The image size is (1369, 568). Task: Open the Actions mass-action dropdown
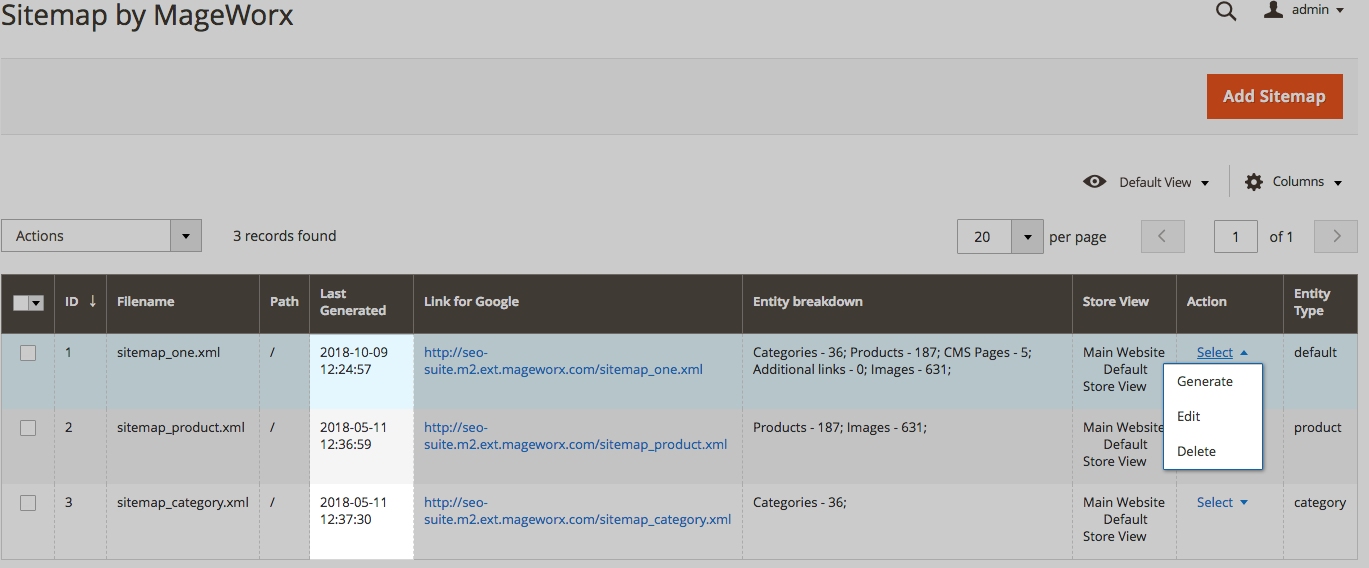pyautogui.click(x=101, y=236)
